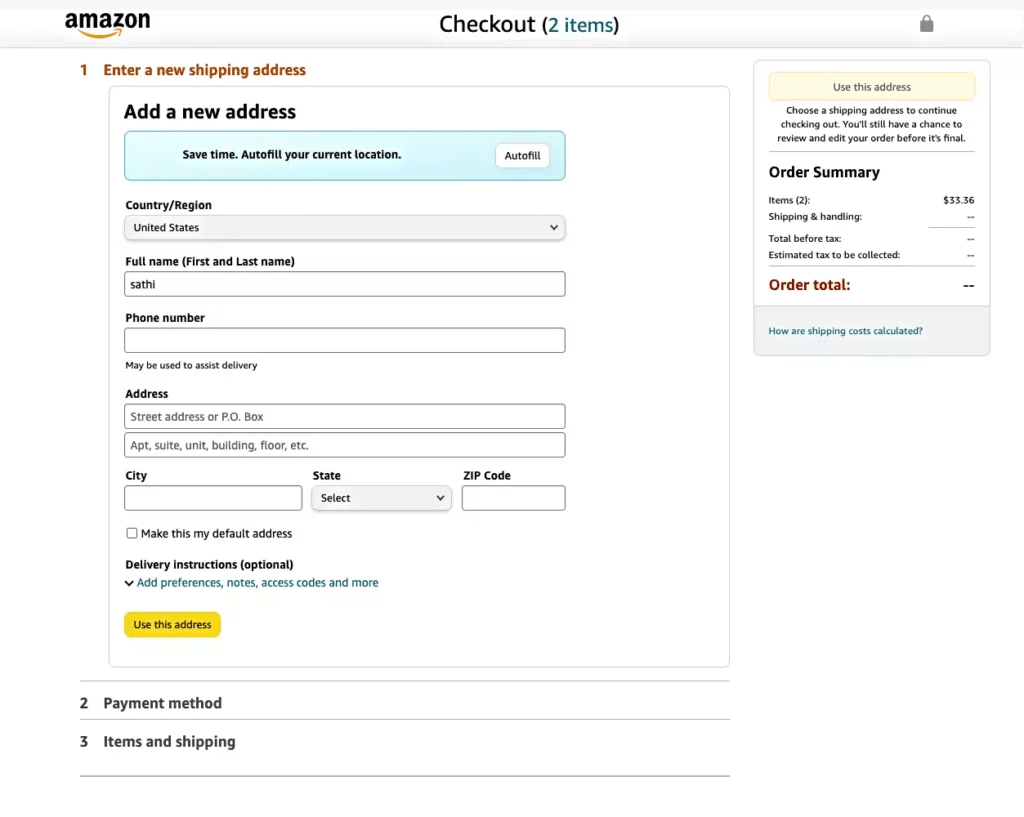
Task: Click the Full name input field
Action: tap(344, 284)
